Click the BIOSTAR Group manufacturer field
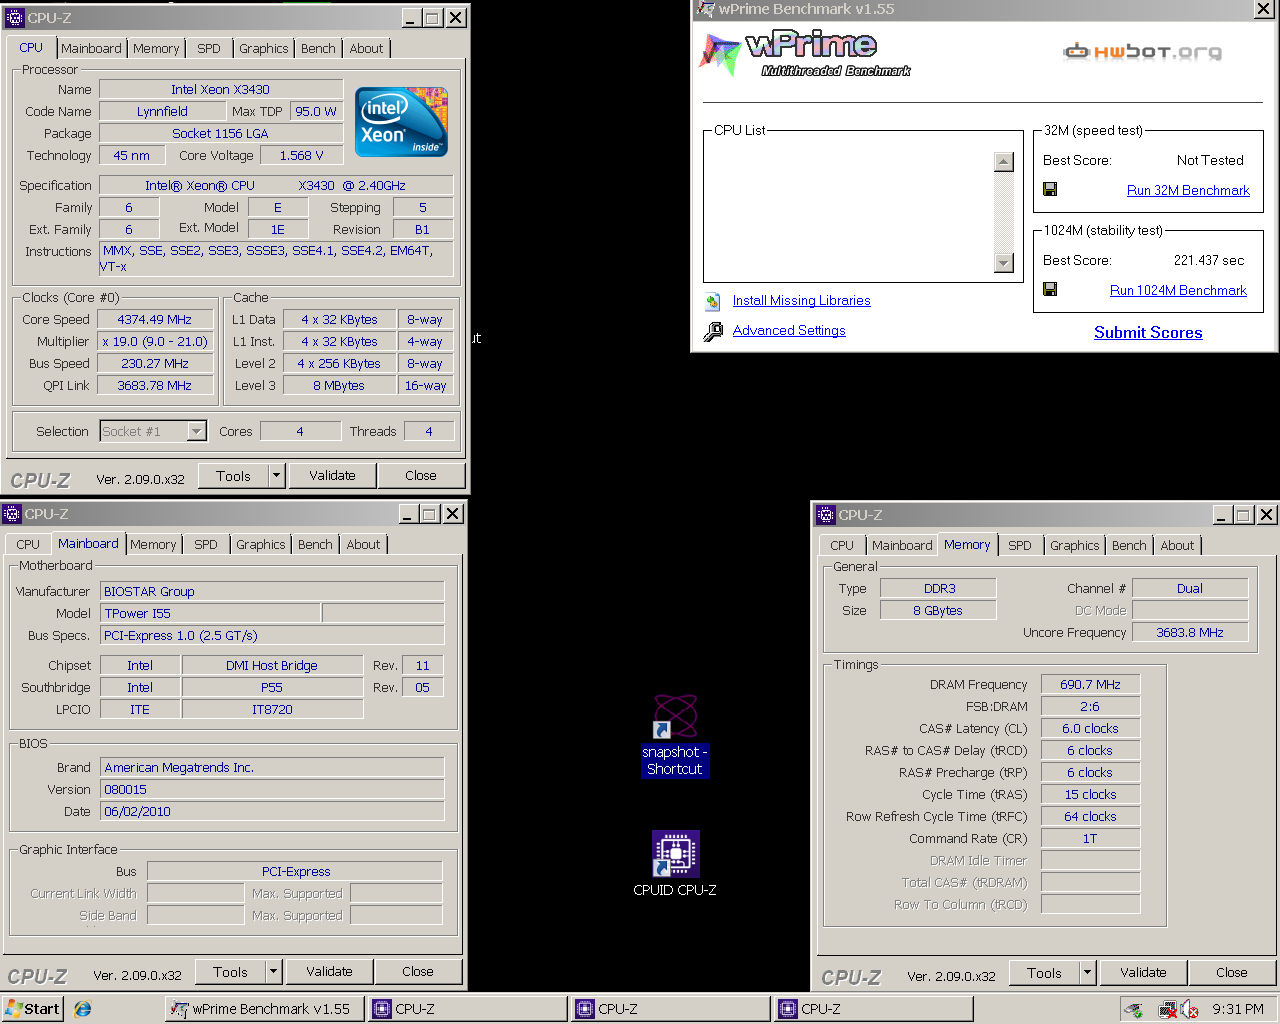1280x1024 pixels. tap(272, 592)
